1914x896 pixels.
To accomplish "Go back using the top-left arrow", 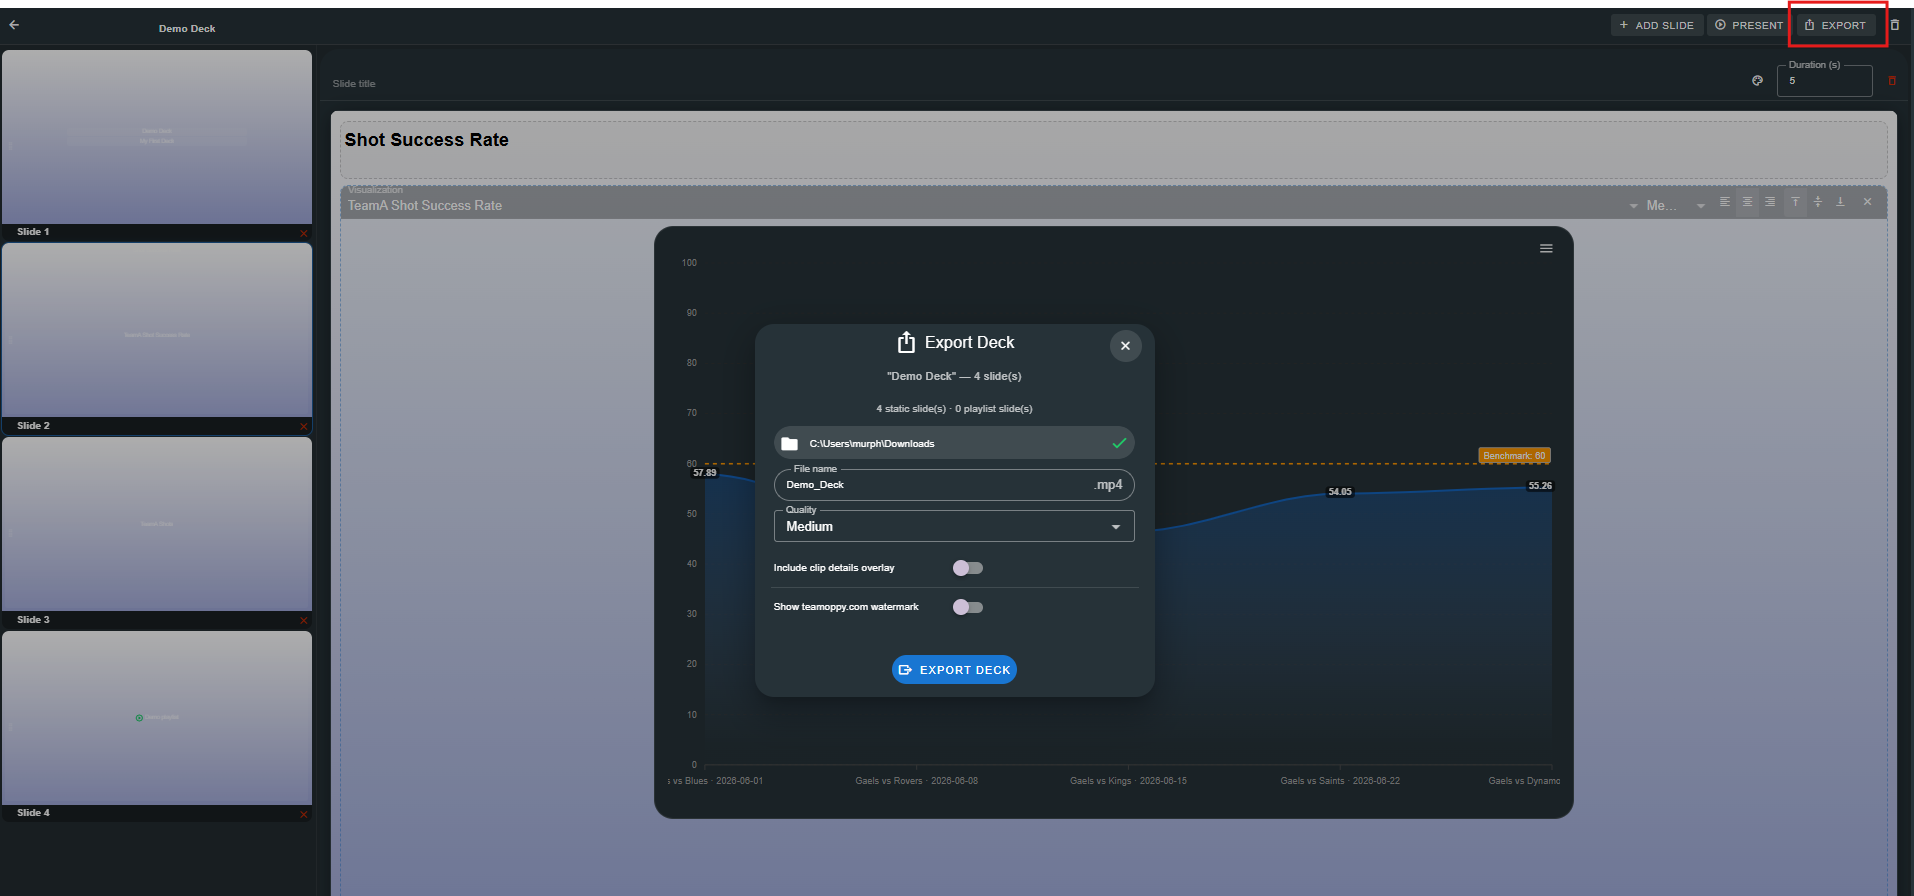I will tap(14, 25).
